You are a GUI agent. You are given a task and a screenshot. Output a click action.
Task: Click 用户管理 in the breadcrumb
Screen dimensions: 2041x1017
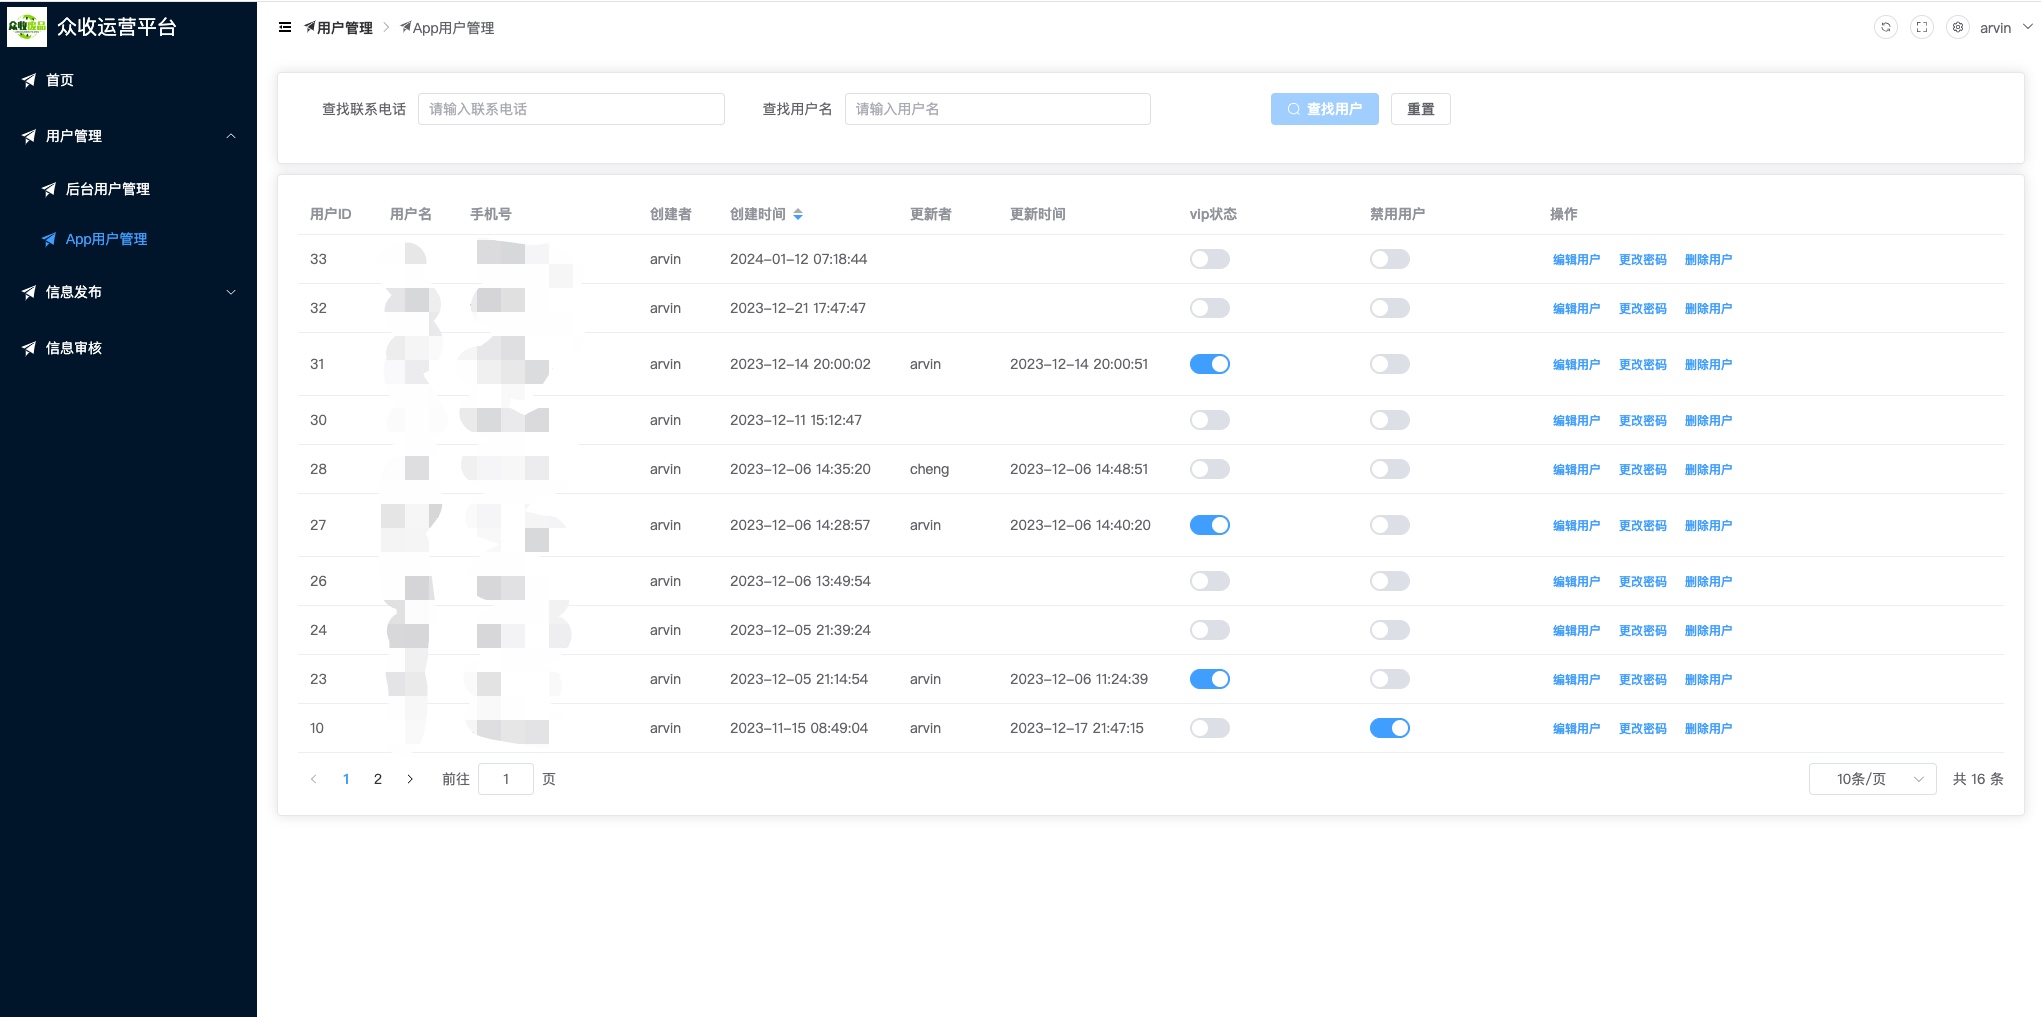[338, 28]
